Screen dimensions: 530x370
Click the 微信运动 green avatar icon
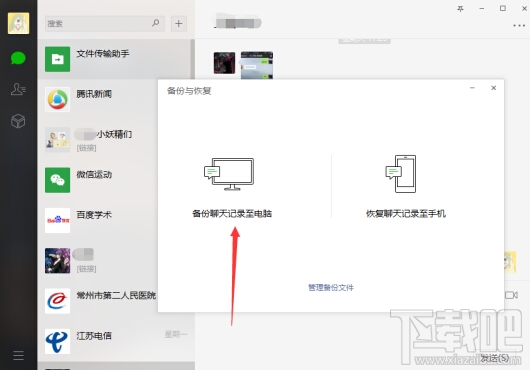click(57, 180)
